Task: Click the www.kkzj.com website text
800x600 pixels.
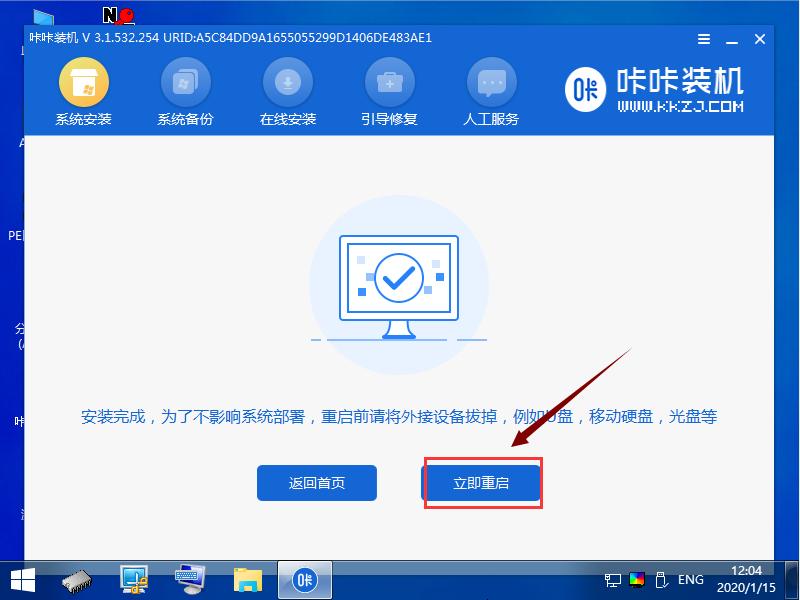Action: (680, 106)
